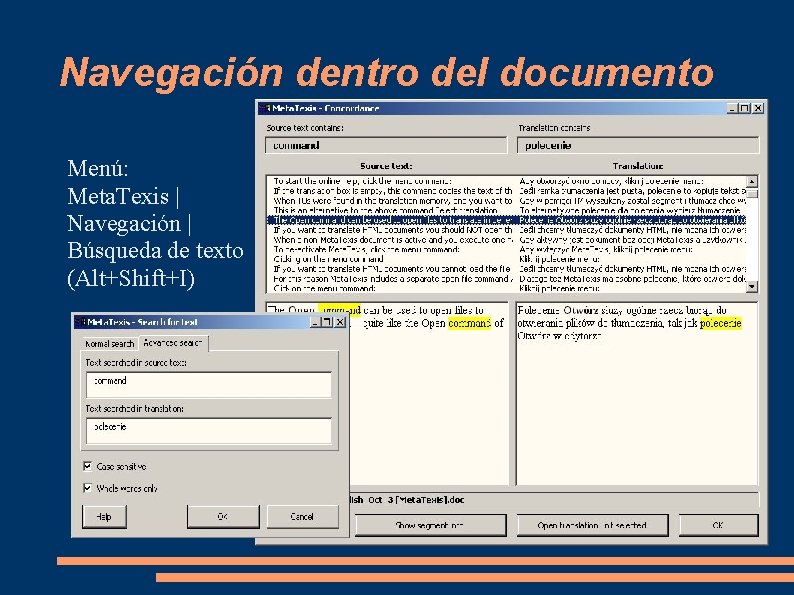Toggle the Case sensitive checkbox
The image size is (794, 595).
tap(88, 466)
